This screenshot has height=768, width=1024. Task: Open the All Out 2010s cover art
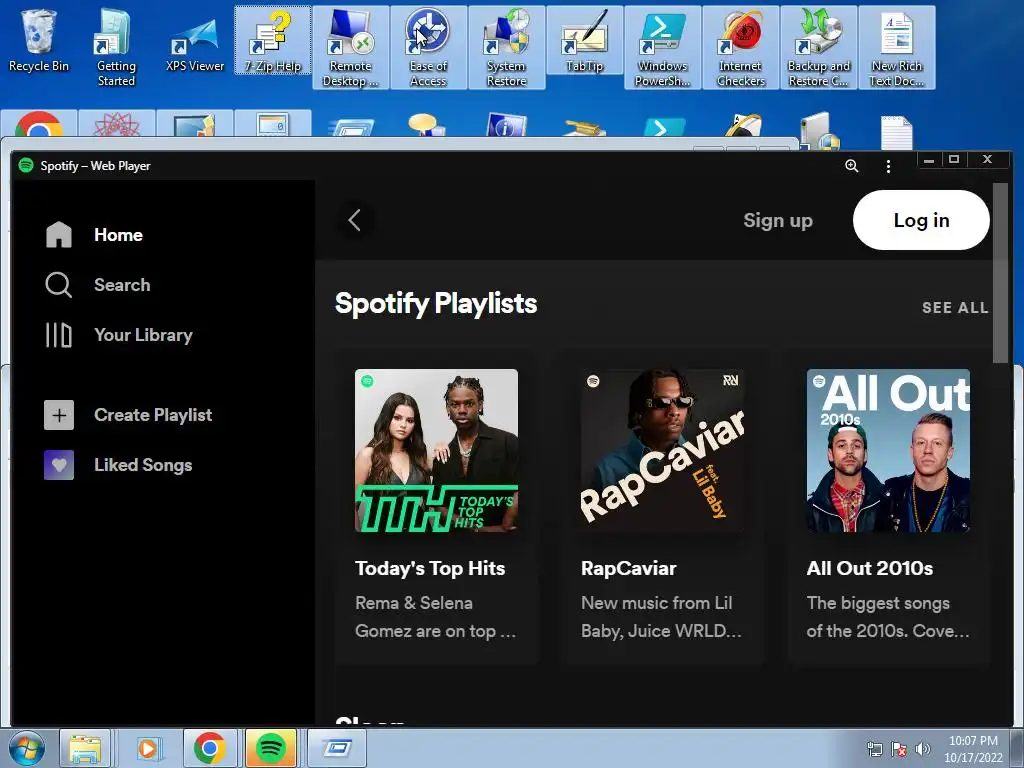pos(888,451)
